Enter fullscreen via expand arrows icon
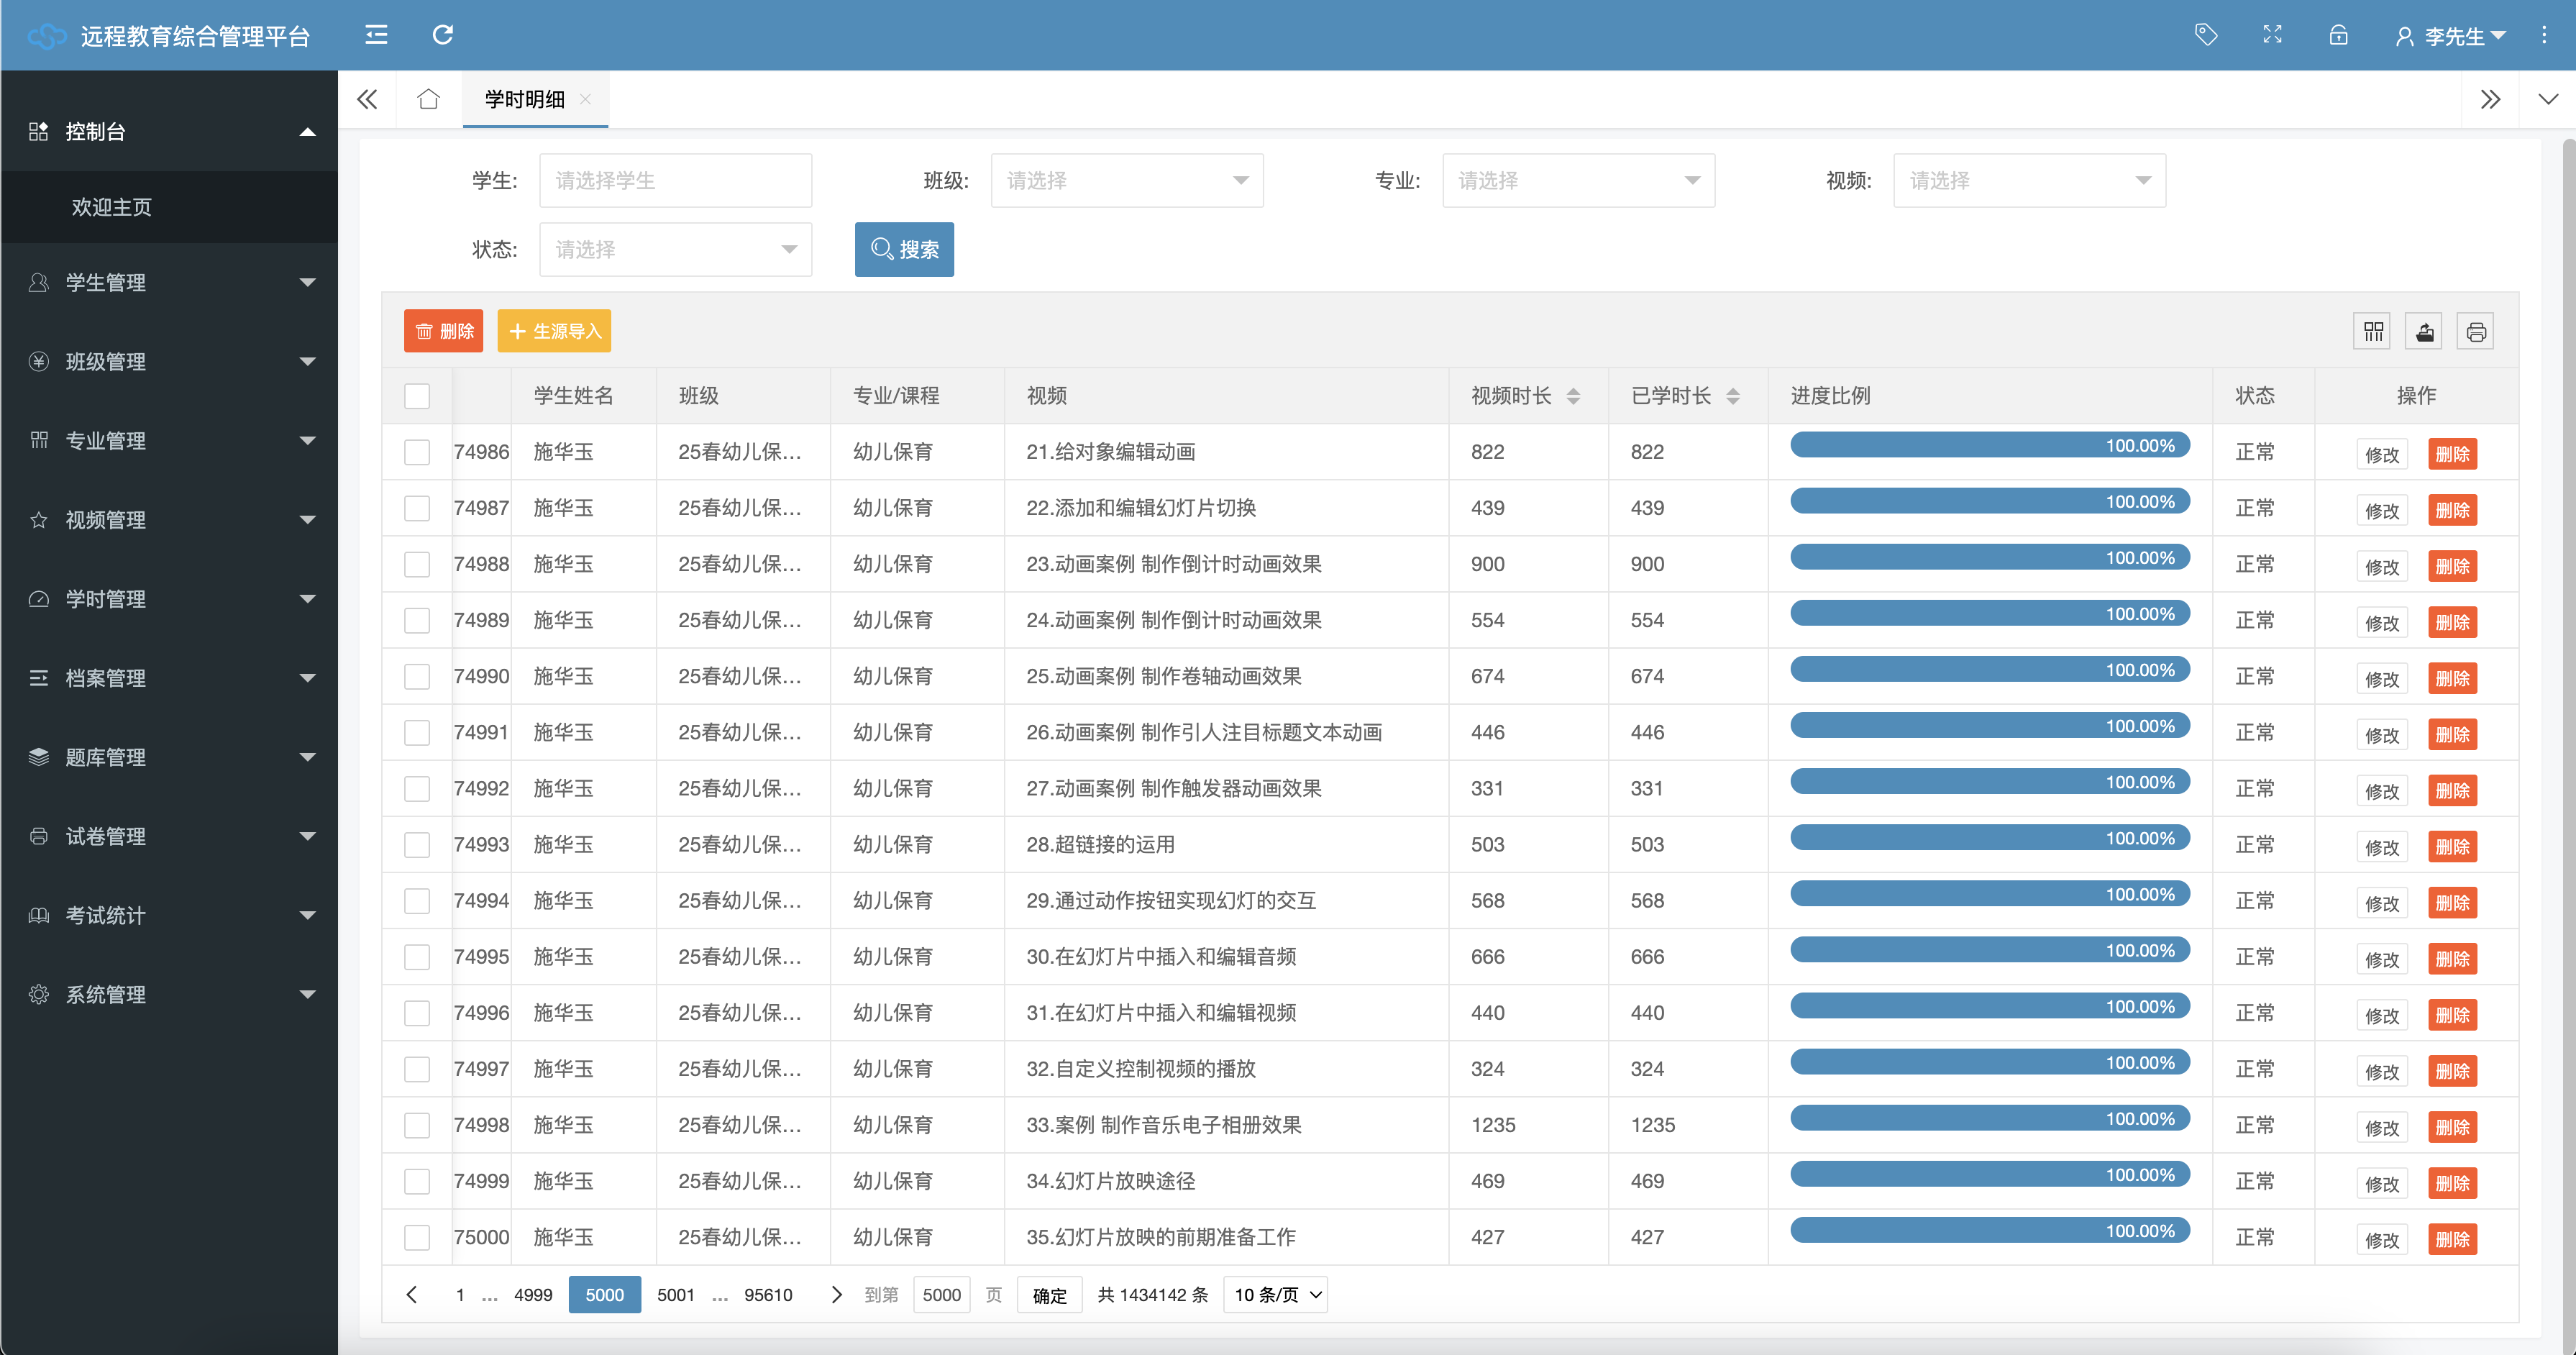Viewport: 2576px width, 1355px height. (2272, 35)
